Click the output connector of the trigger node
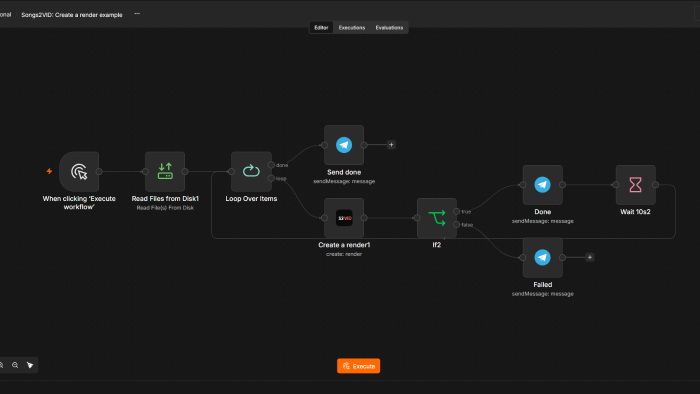This screenshot has width=700, height=394. coord(99,171)
